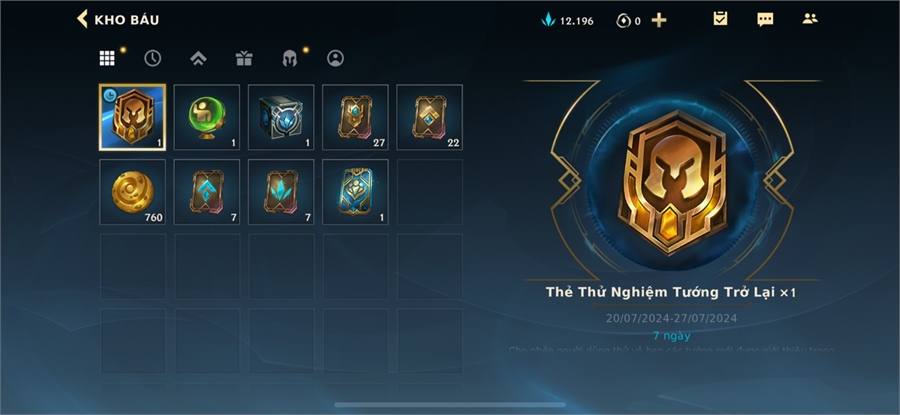Screen dimensions: 900x415
Task: Select the gold coin item with 760
Action: [x=133, y=192]
